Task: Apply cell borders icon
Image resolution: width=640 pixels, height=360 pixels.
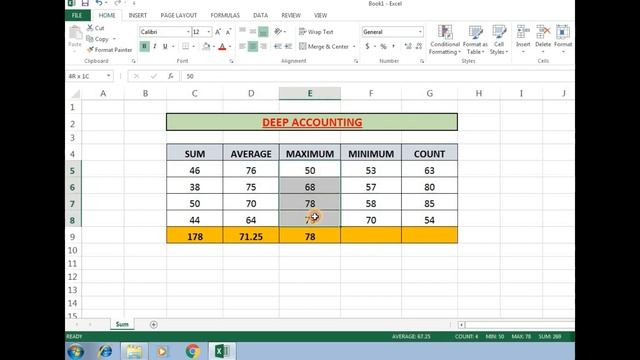Action: tap(185, 47)
